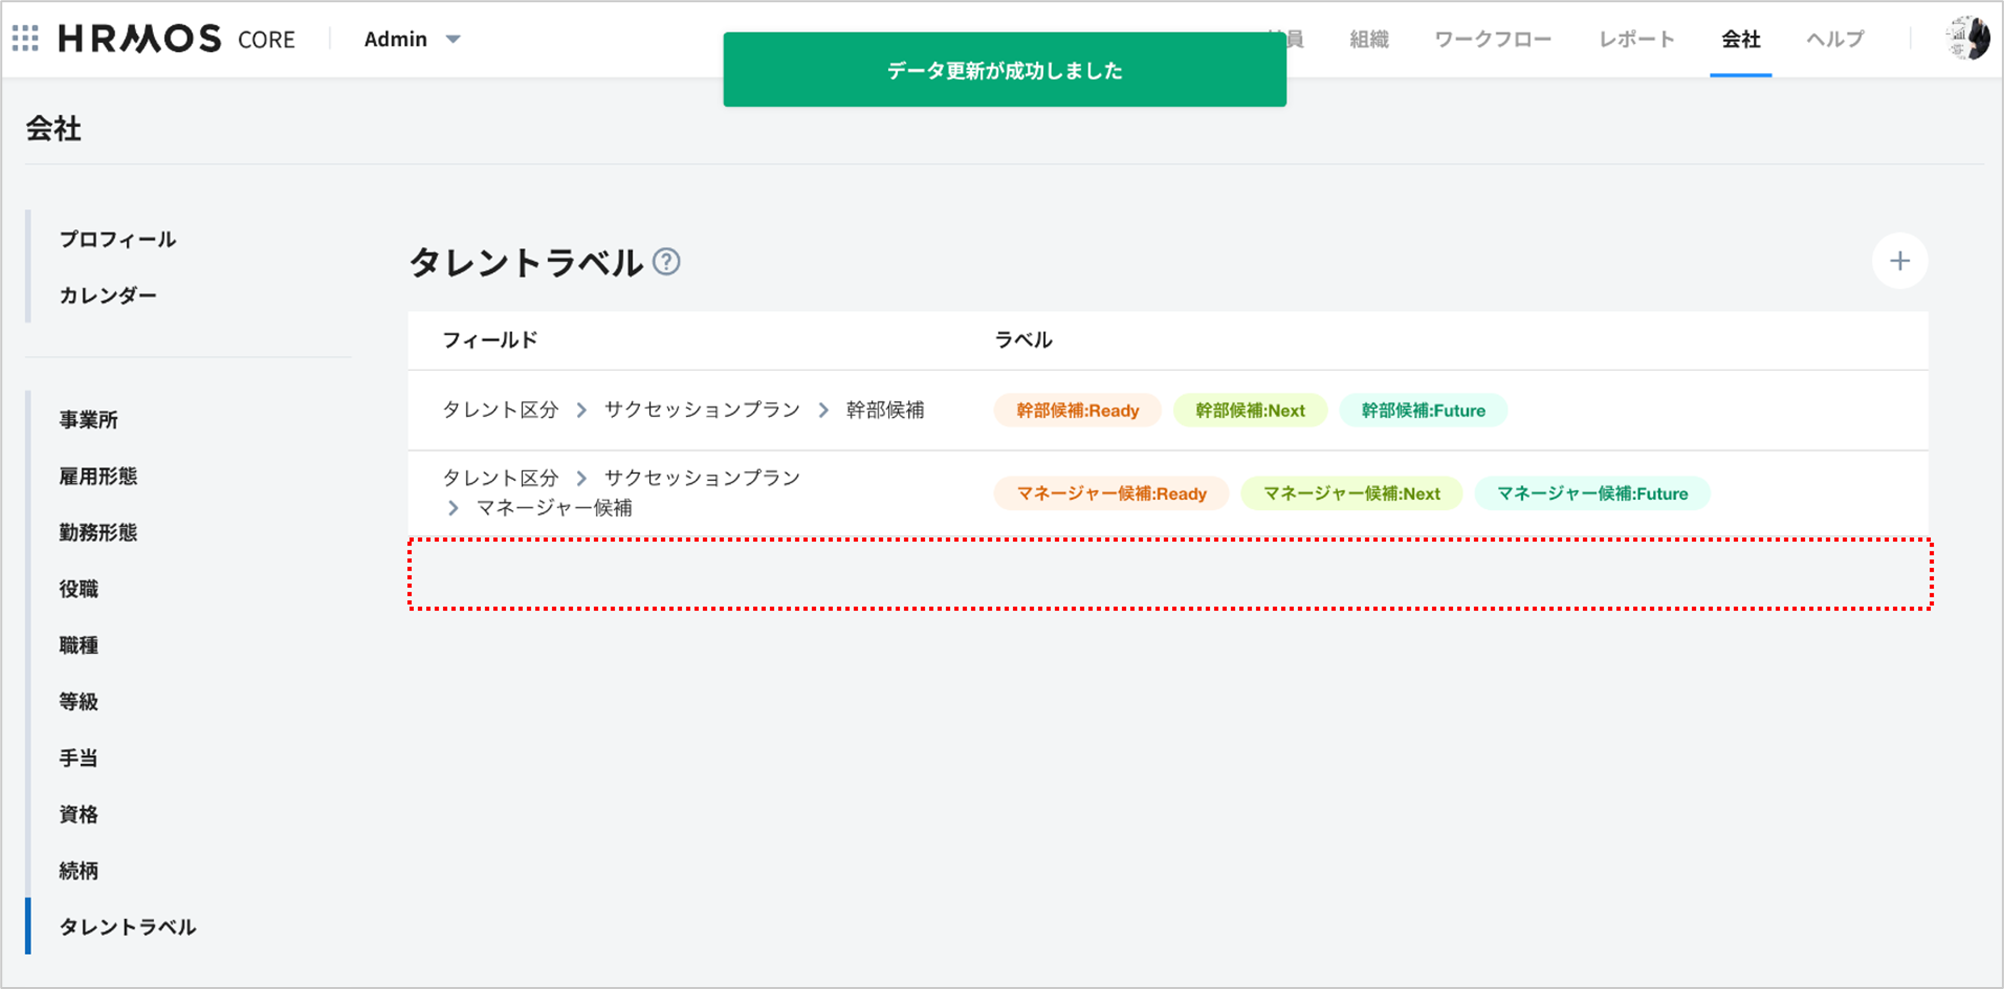Click the HRMOS CORE logo
2004x989 pixels.
coord(177,39)
